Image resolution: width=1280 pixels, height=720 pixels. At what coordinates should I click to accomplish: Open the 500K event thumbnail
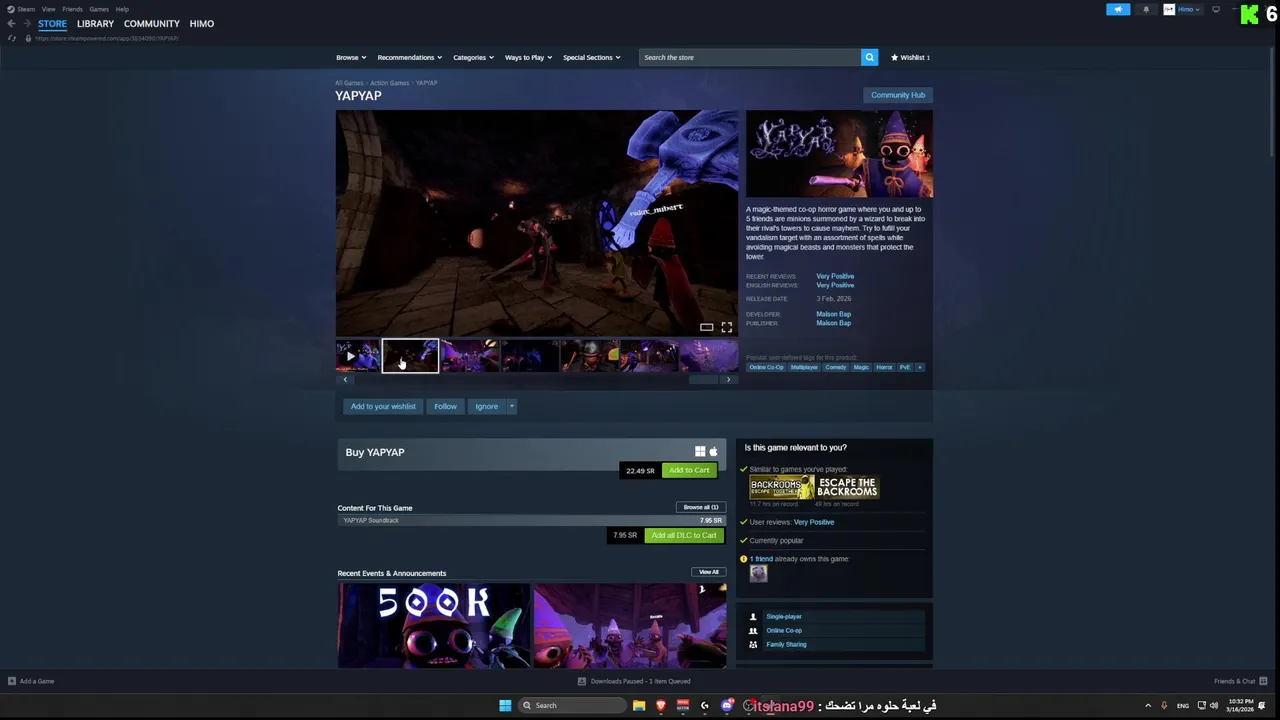(x=433, y=626)
